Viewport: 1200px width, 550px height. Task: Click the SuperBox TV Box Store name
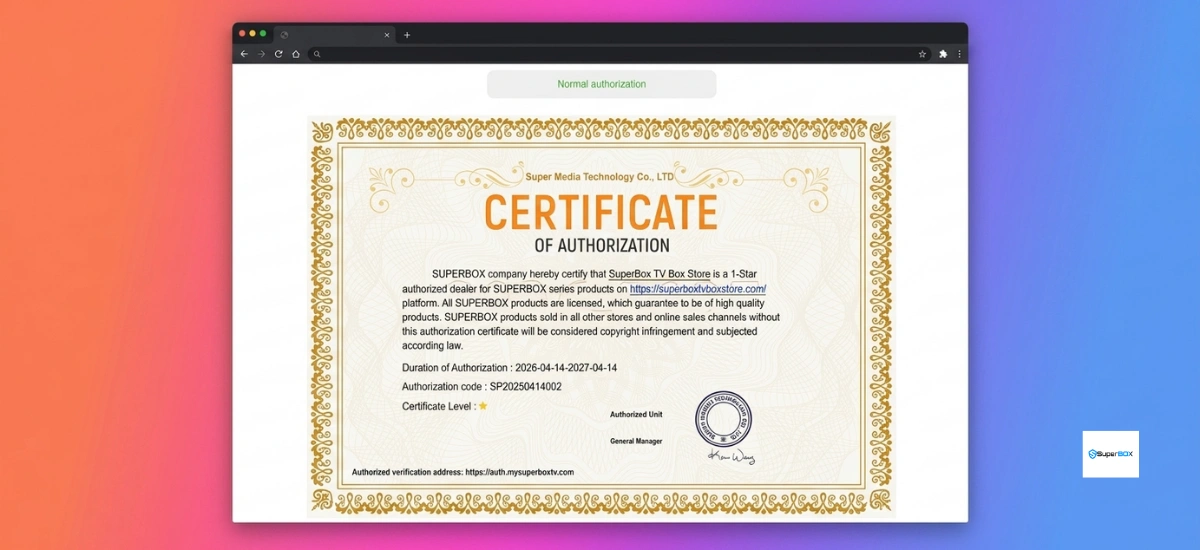click(659, 274)
